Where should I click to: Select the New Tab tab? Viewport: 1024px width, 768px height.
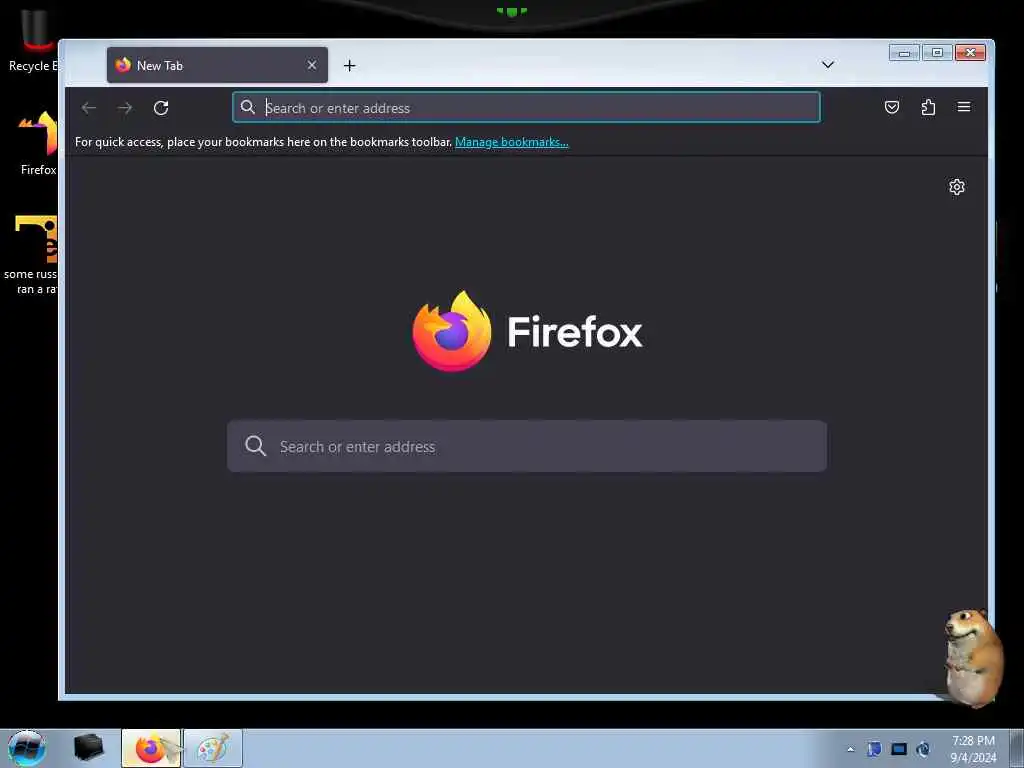pyautogui.click(x=217, y=65)
